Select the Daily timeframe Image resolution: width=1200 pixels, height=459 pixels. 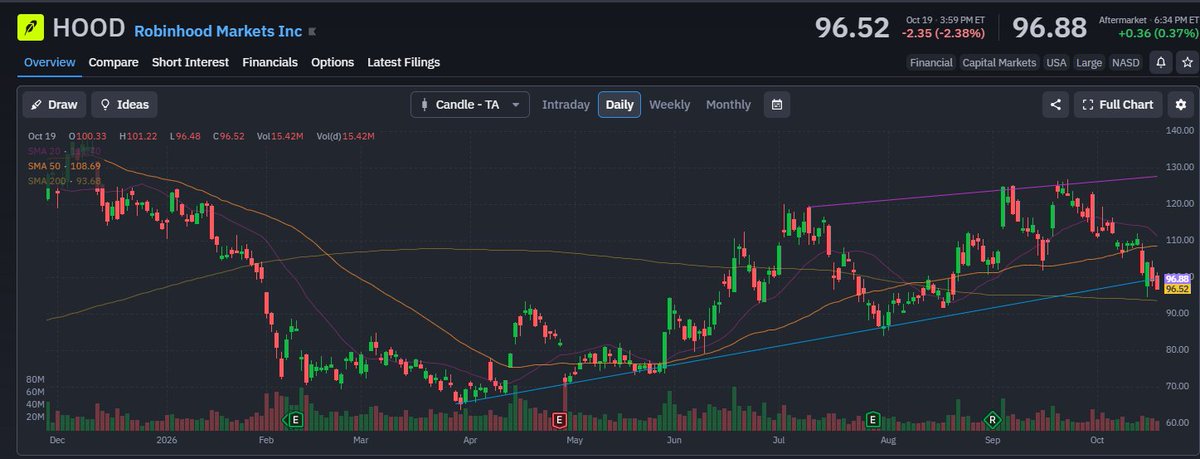tap(619, 104)
